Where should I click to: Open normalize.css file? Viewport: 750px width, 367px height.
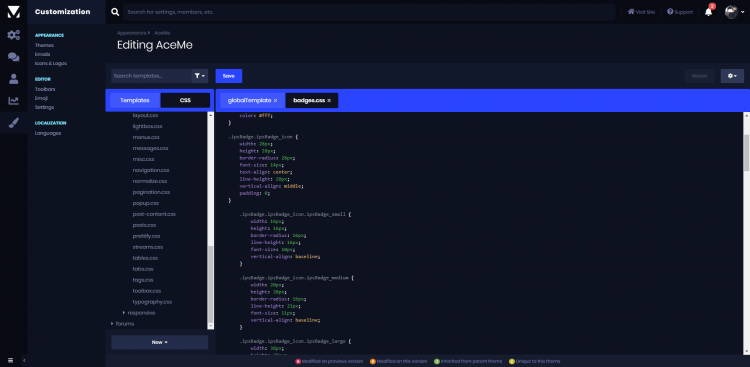tap(150, 181)
